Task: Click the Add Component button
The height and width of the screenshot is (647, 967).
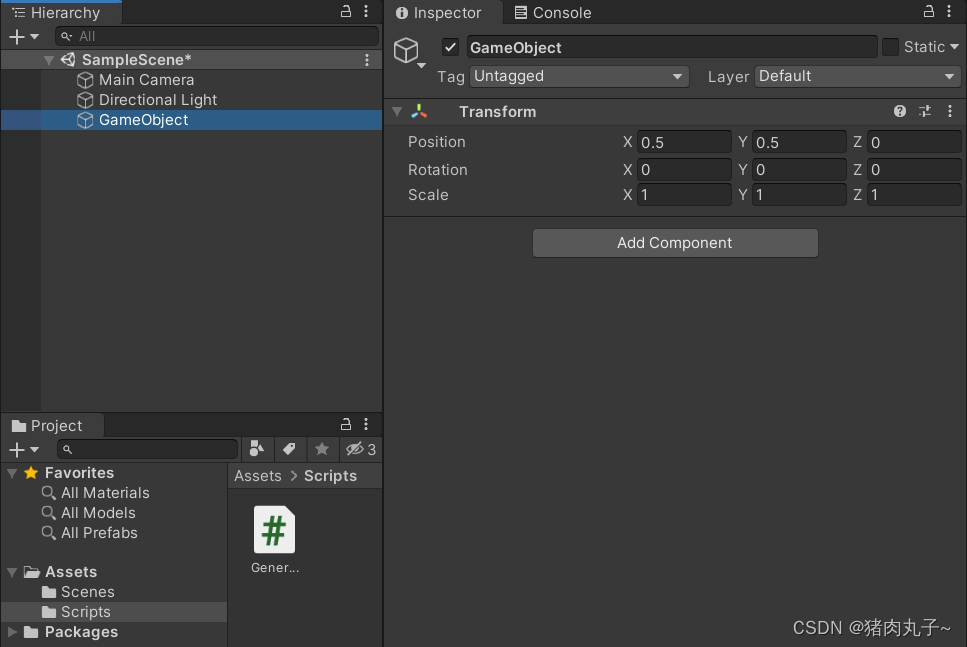Action: (674, 243)
